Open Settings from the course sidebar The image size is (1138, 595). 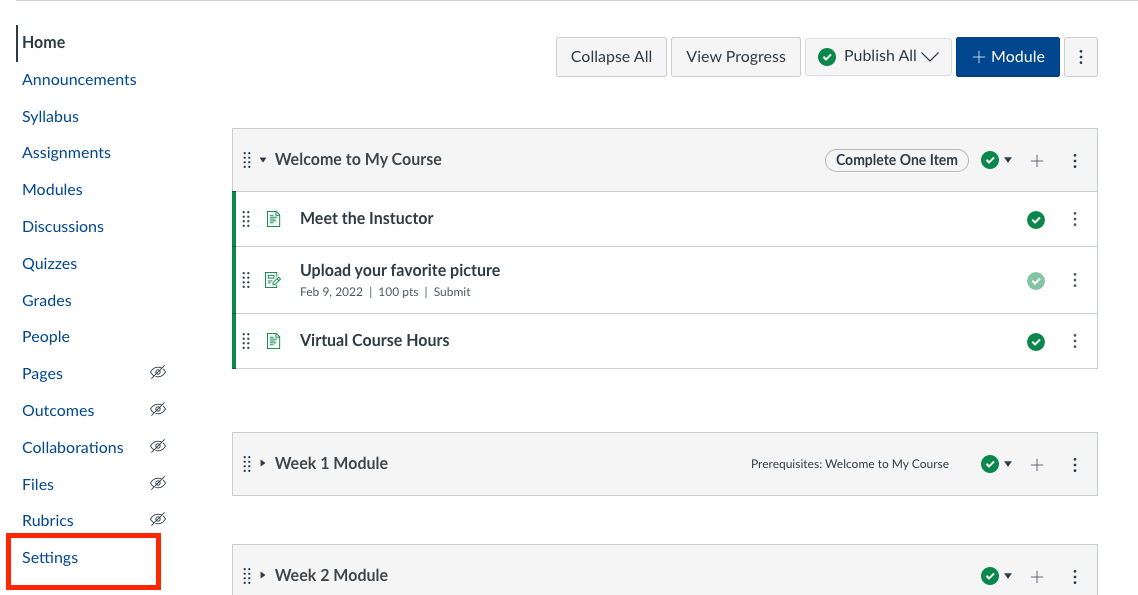[x=49, y=557]
